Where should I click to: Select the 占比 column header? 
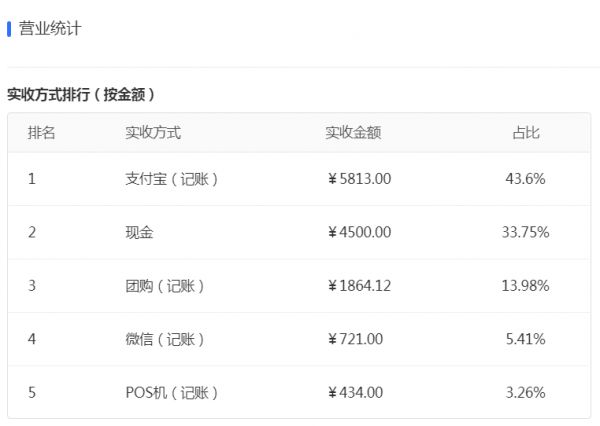[x=525, y=132]
